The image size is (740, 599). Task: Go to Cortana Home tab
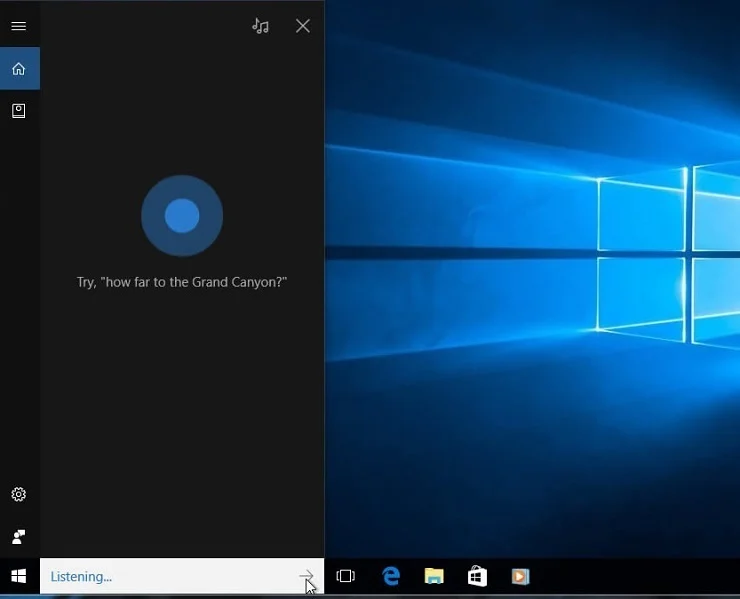click(x=18, y=69)
